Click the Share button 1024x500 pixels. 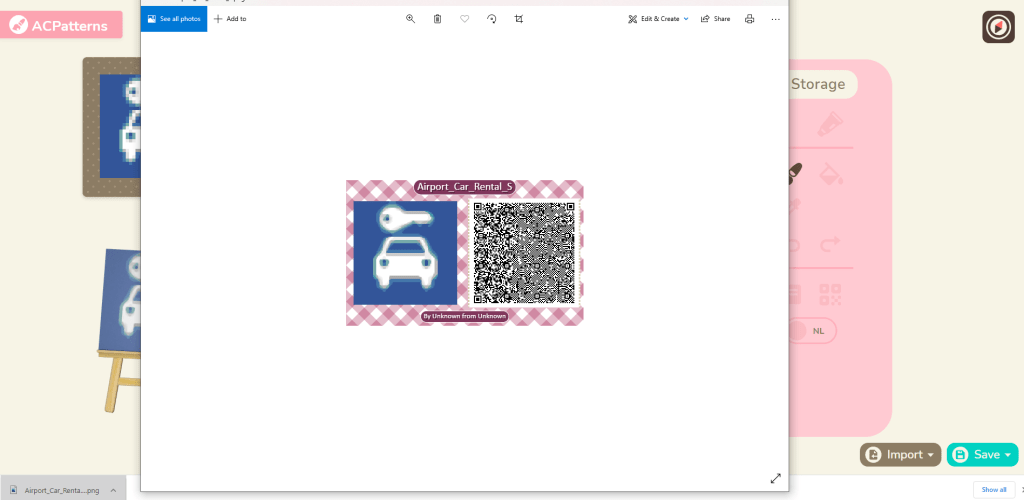pos(715,19)
